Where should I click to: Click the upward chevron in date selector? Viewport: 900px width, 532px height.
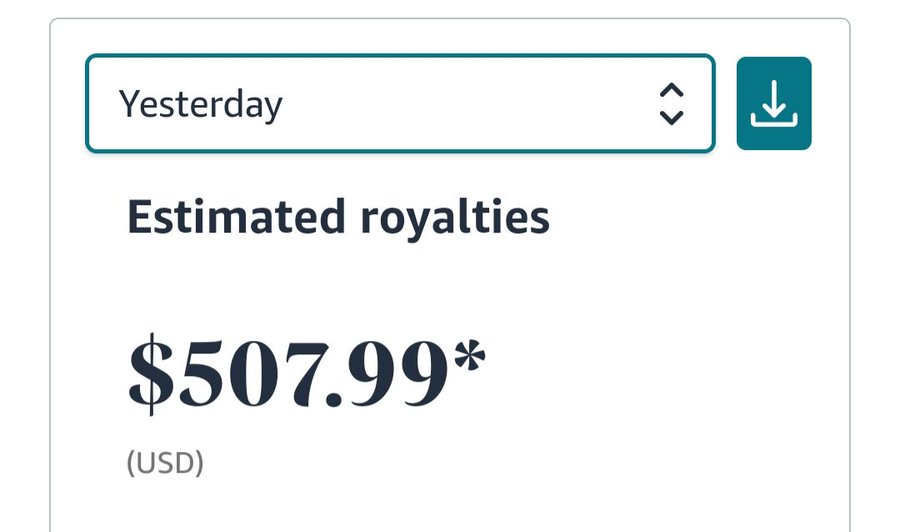[671, 91]
